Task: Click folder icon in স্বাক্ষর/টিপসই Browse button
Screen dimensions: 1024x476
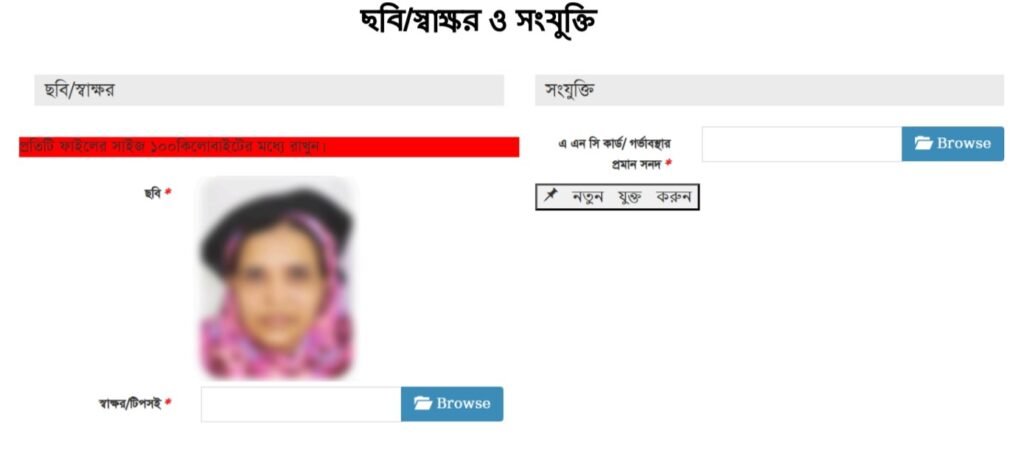Action: click(x=423, y=404)
